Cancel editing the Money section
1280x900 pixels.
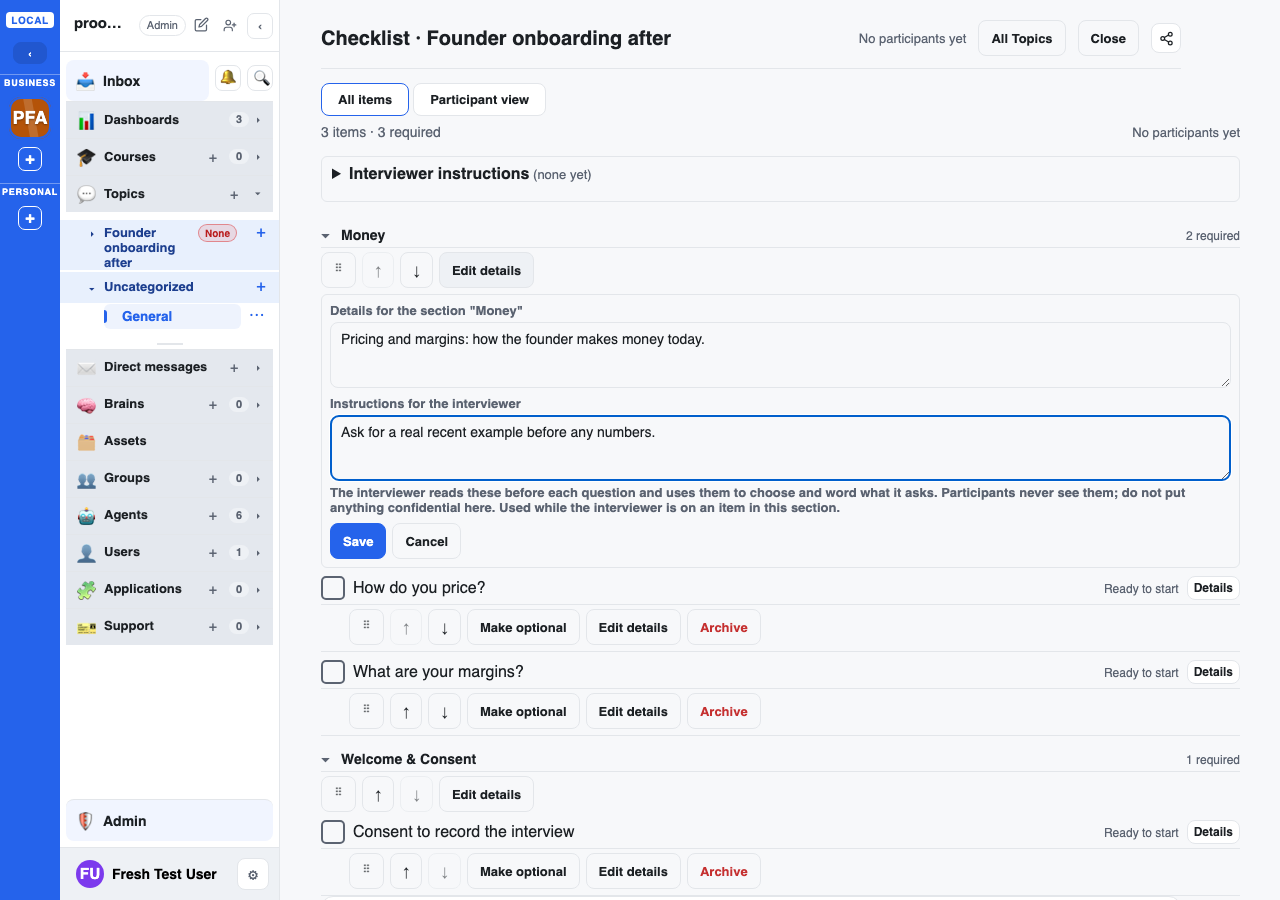426,541
